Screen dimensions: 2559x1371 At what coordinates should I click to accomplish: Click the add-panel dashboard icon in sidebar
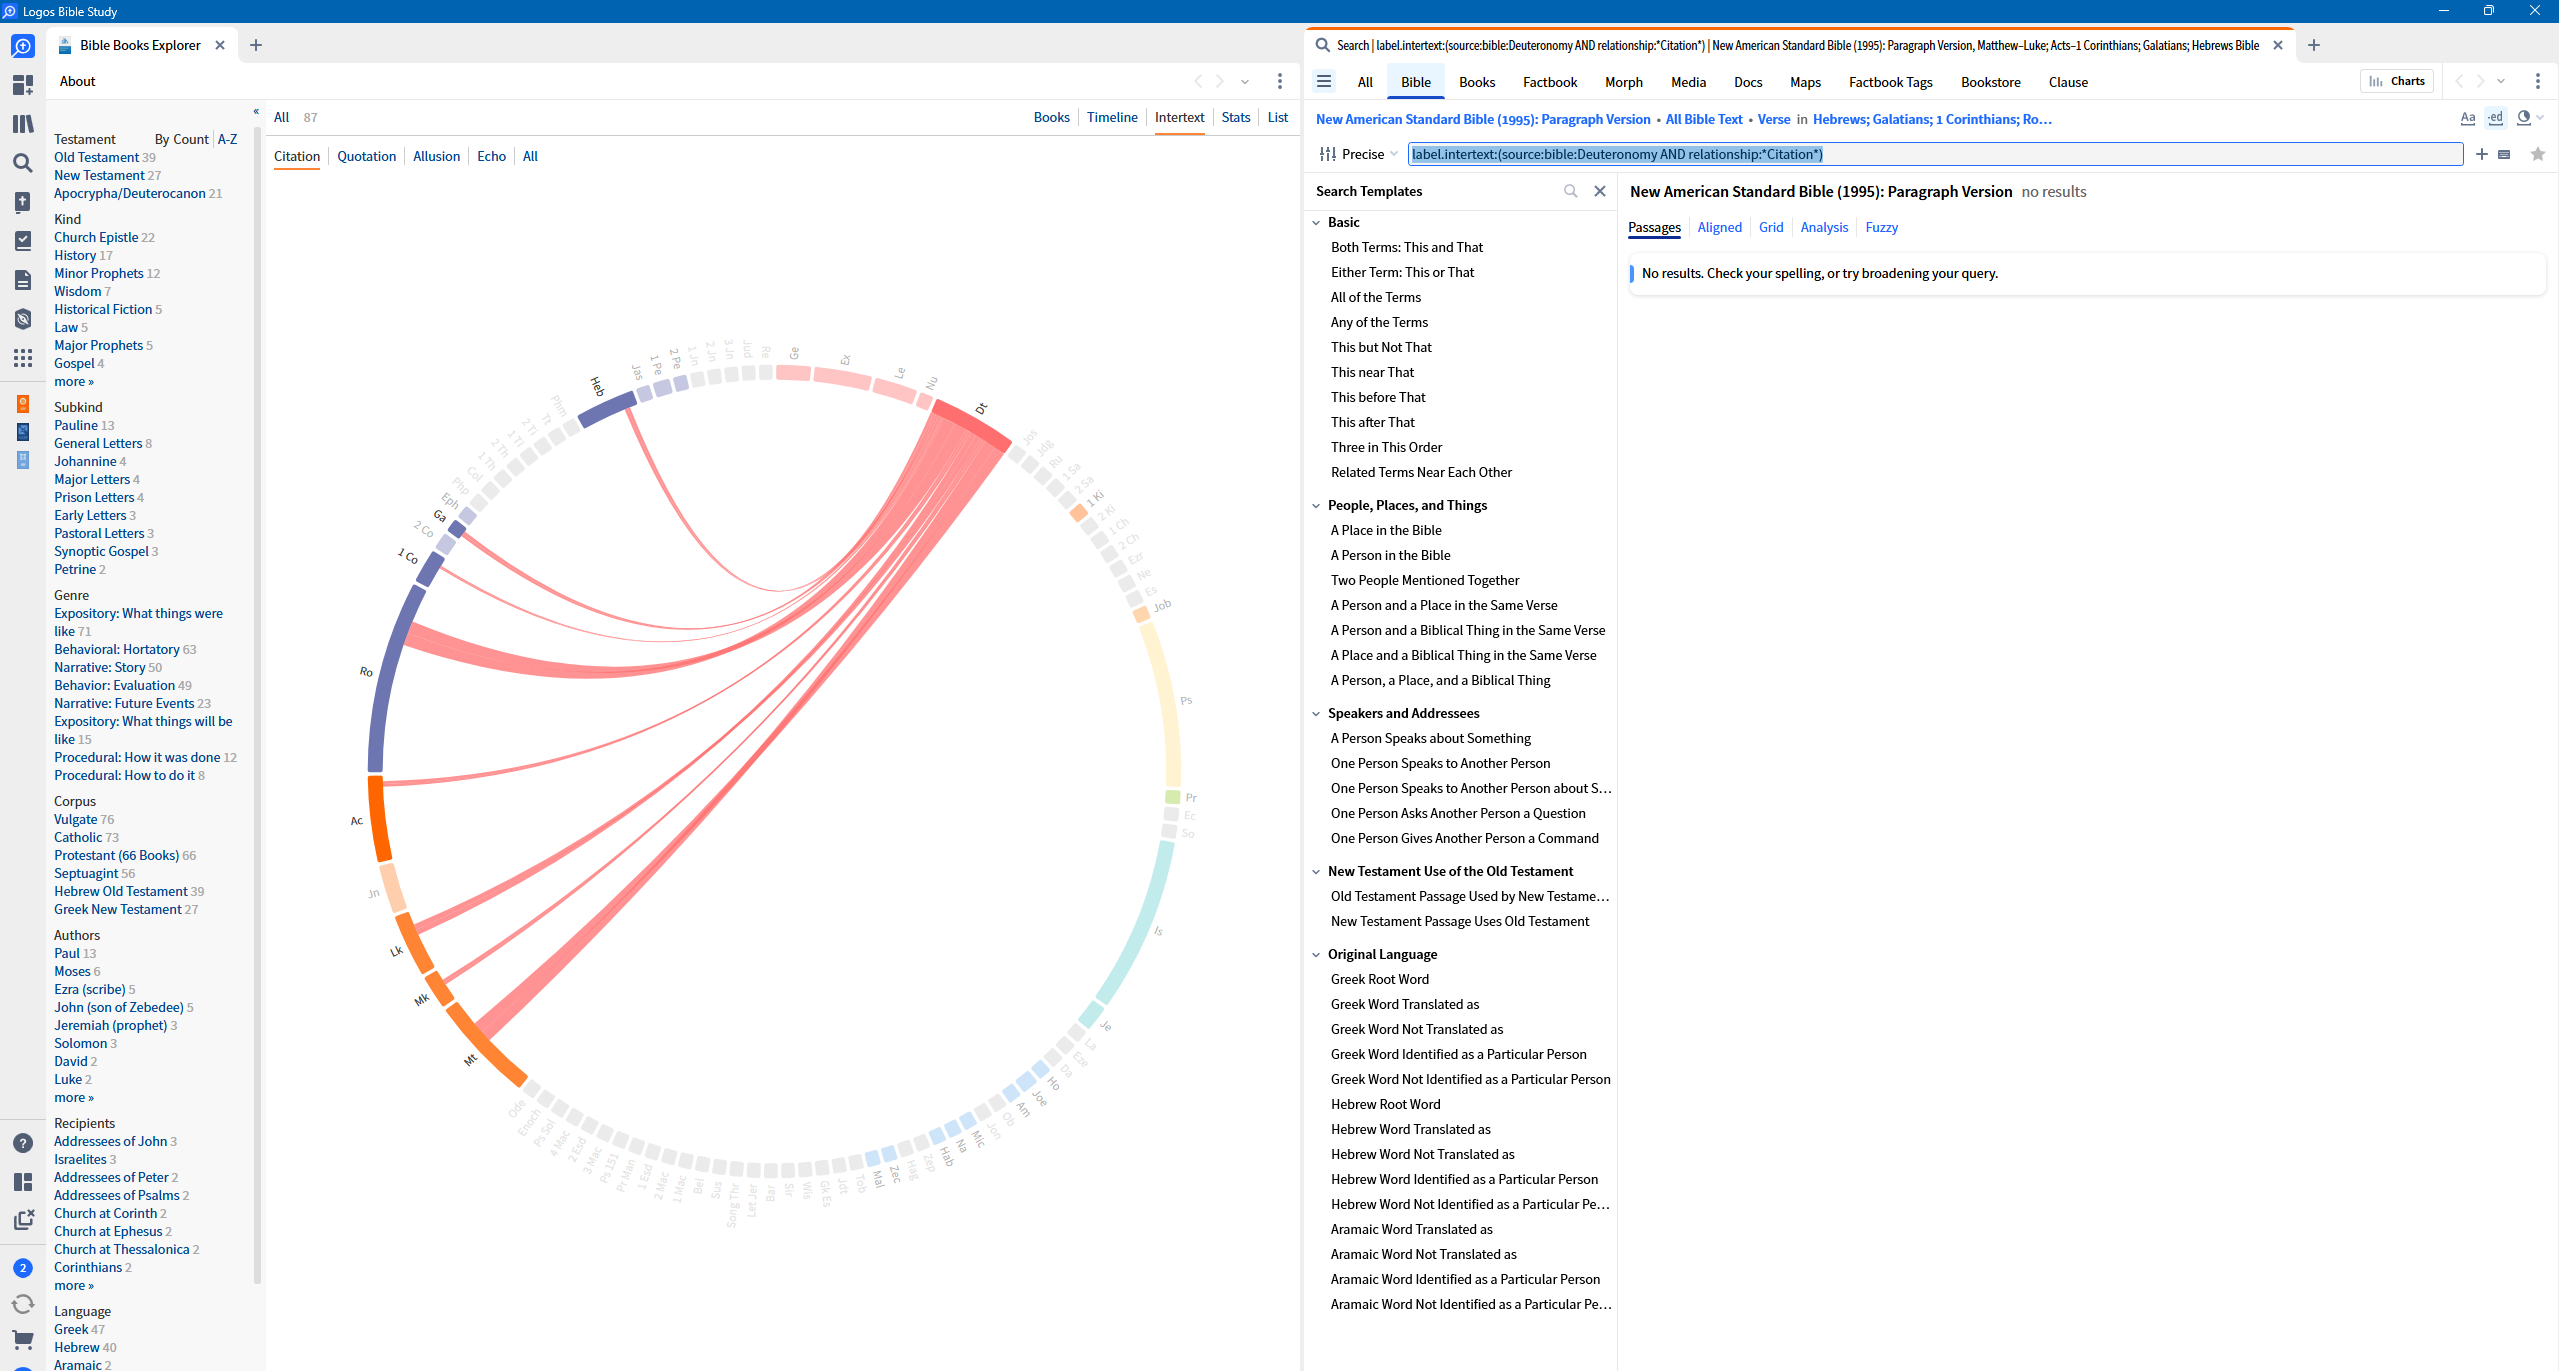[22, 85]
